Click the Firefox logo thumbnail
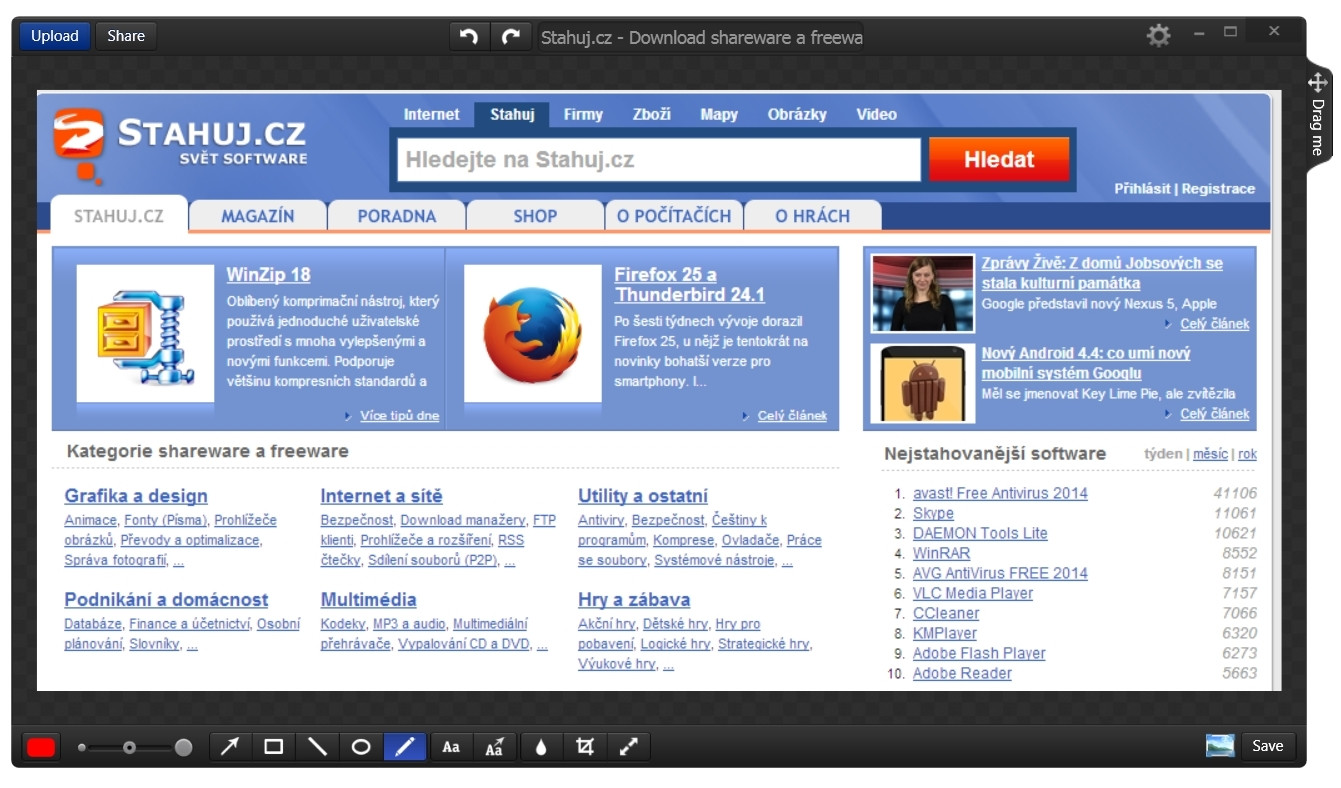 click(x=533, y=333)
